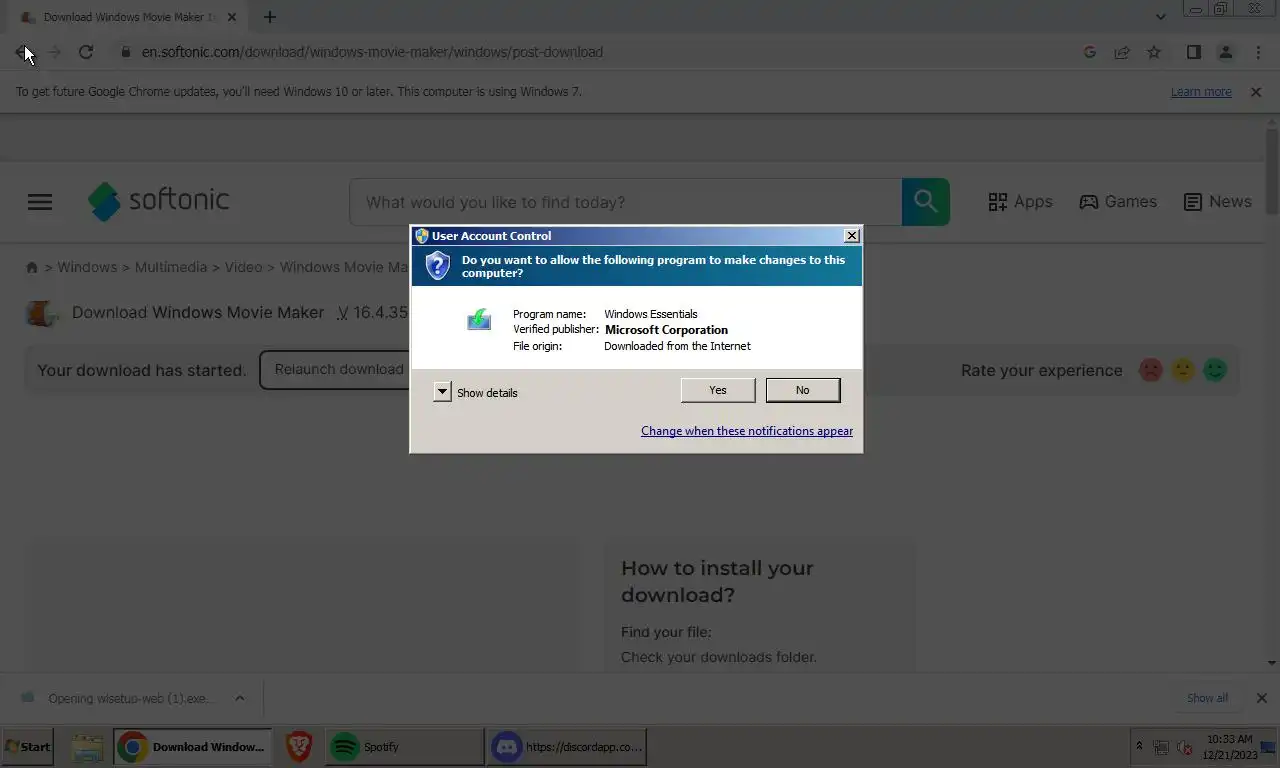Open 'Change when these notifications appear' link
The width and height of the screenshot is (1280, 768).
tap(747, 431)
